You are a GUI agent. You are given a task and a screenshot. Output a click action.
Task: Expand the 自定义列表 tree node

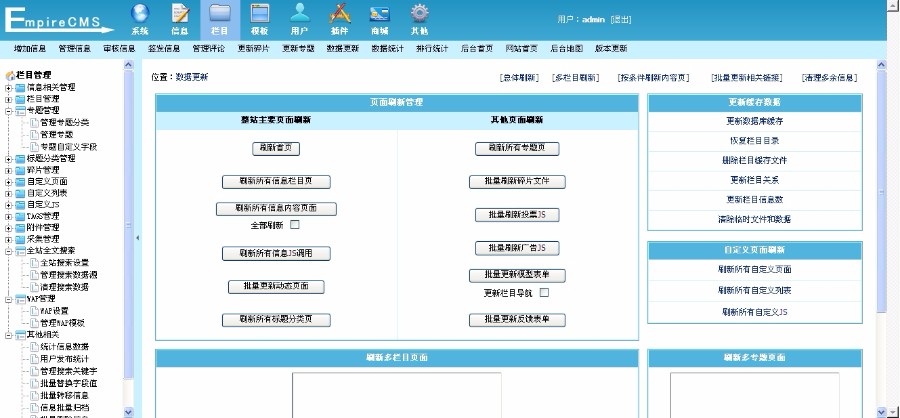coord(9,193)
